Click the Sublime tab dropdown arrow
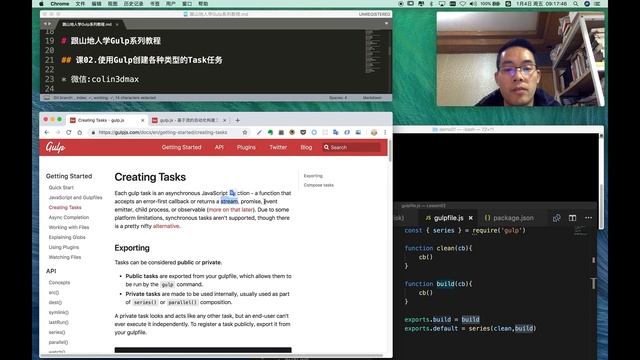The height and width of the screenshot is (360, 640). point(386,24)
